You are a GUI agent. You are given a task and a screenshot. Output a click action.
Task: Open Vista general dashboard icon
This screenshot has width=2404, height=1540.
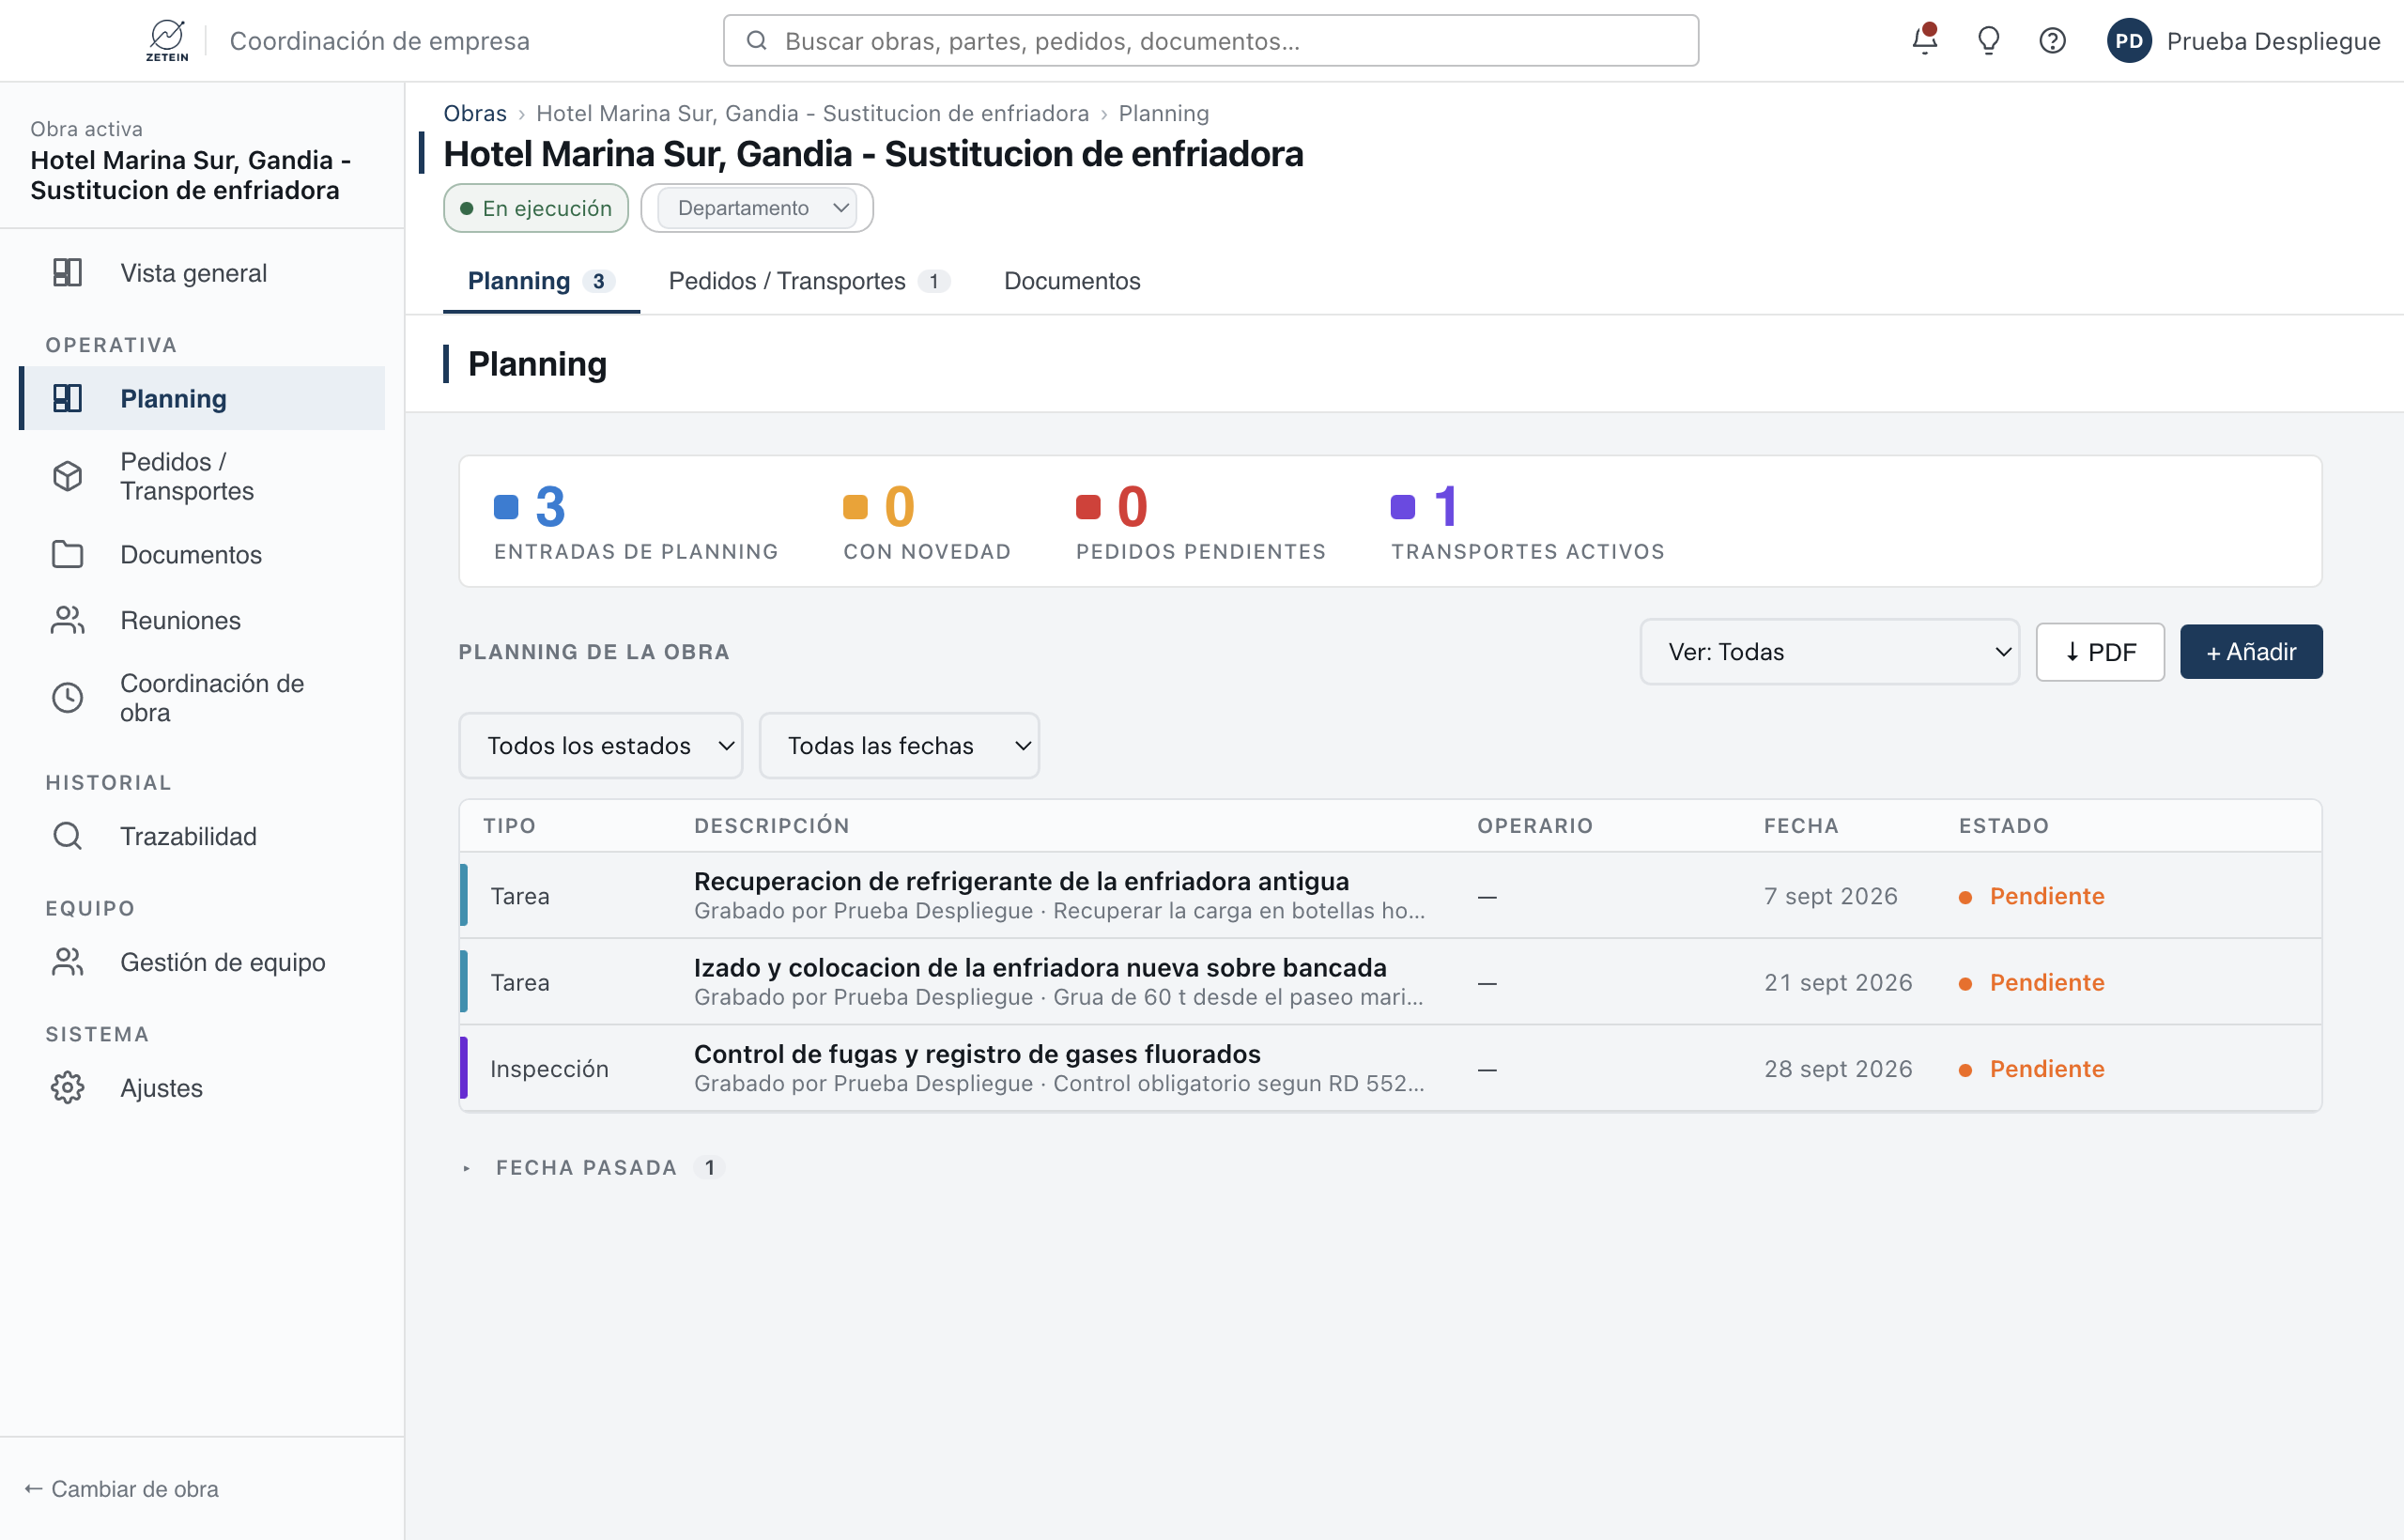click(x=67, y=272)
